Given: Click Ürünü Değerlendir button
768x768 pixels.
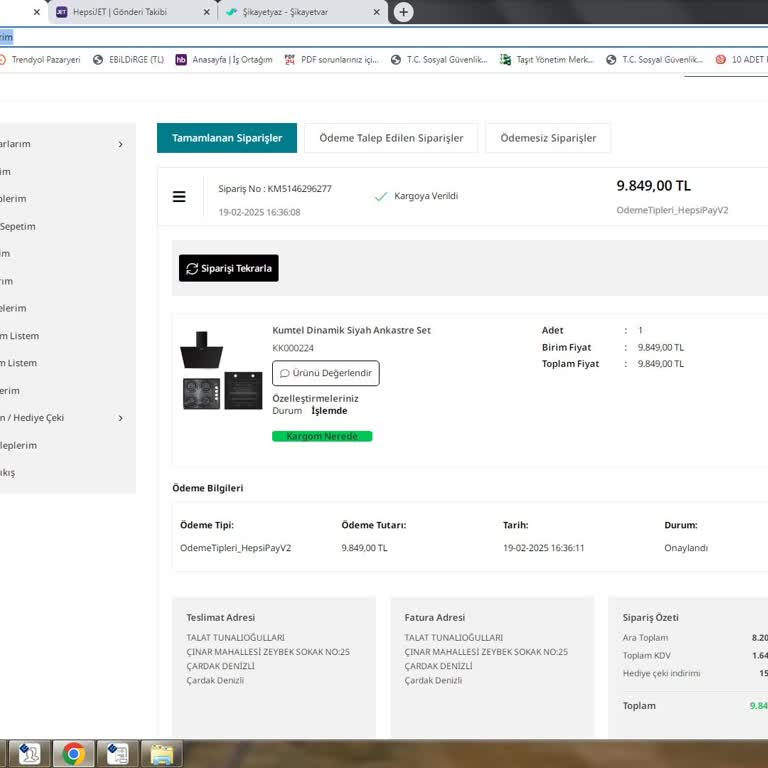Looking at the screenshot, I should pos(326,373).
